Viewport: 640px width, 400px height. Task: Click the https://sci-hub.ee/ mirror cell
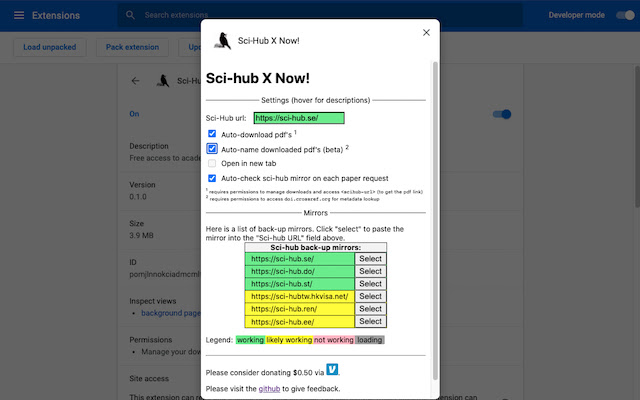click(300, 322)
